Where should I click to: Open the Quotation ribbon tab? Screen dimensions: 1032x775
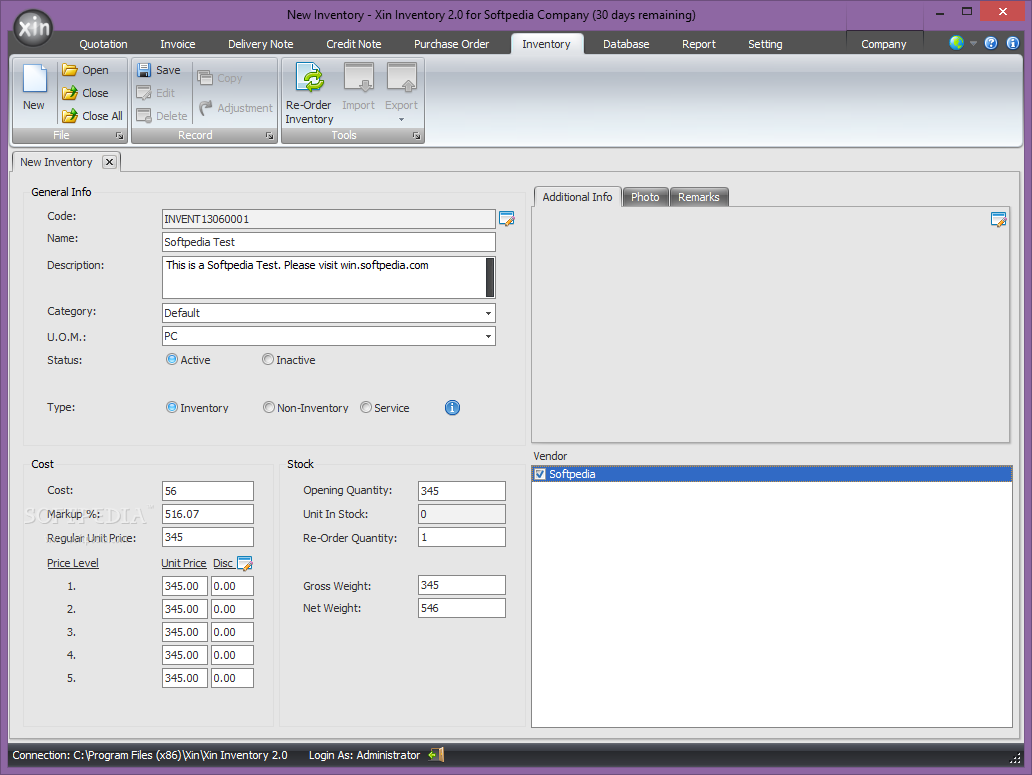tap(103, 44)
